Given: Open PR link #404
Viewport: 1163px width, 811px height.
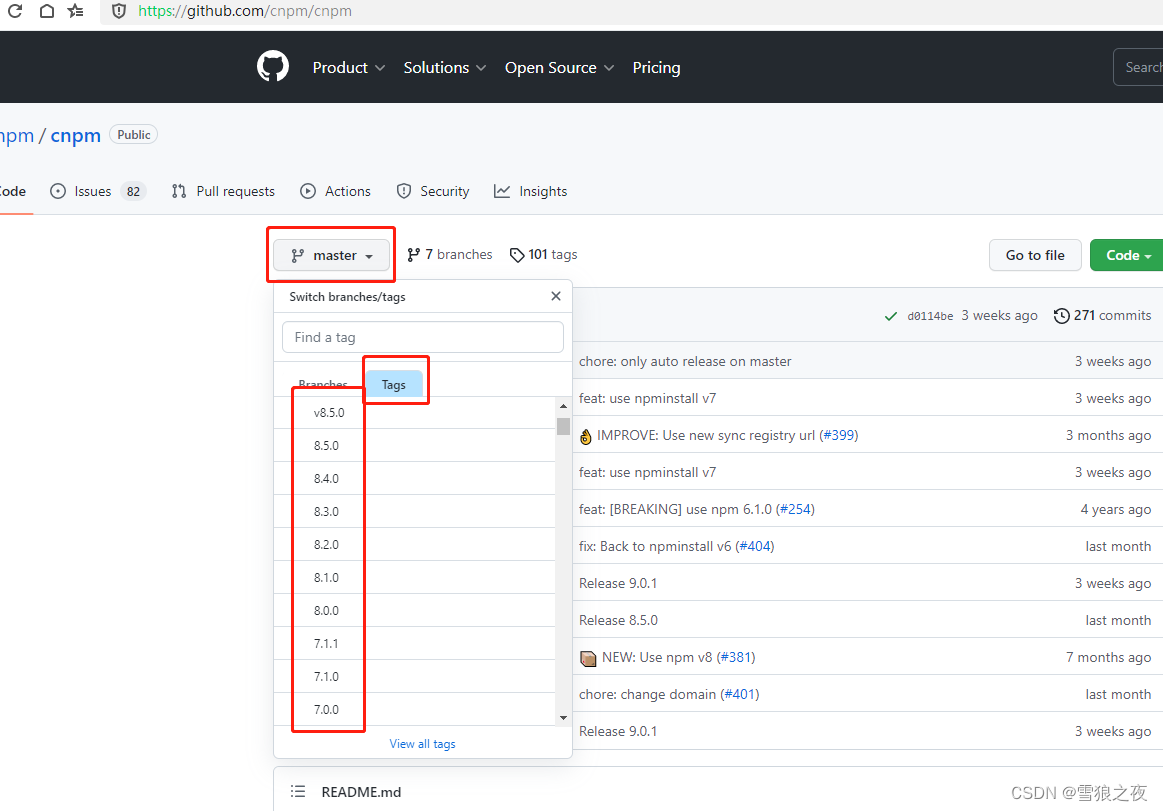Looking at the screenshot, I should (756, 547).
